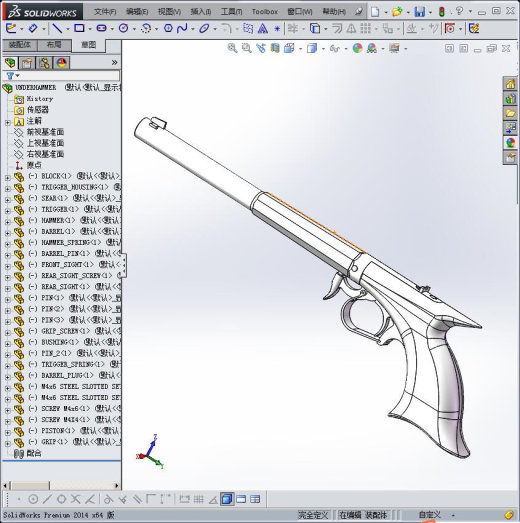
Task: Switch to single view viewport layout
Action: click(227, 499)
